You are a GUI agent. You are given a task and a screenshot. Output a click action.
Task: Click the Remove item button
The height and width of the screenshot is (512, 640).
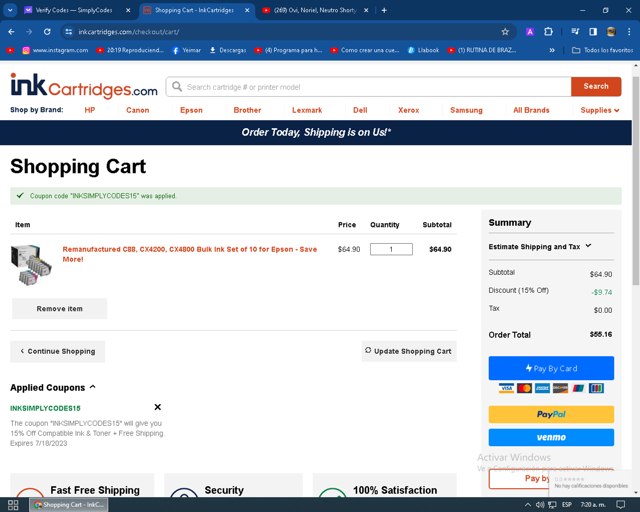[x=60, y=309]
